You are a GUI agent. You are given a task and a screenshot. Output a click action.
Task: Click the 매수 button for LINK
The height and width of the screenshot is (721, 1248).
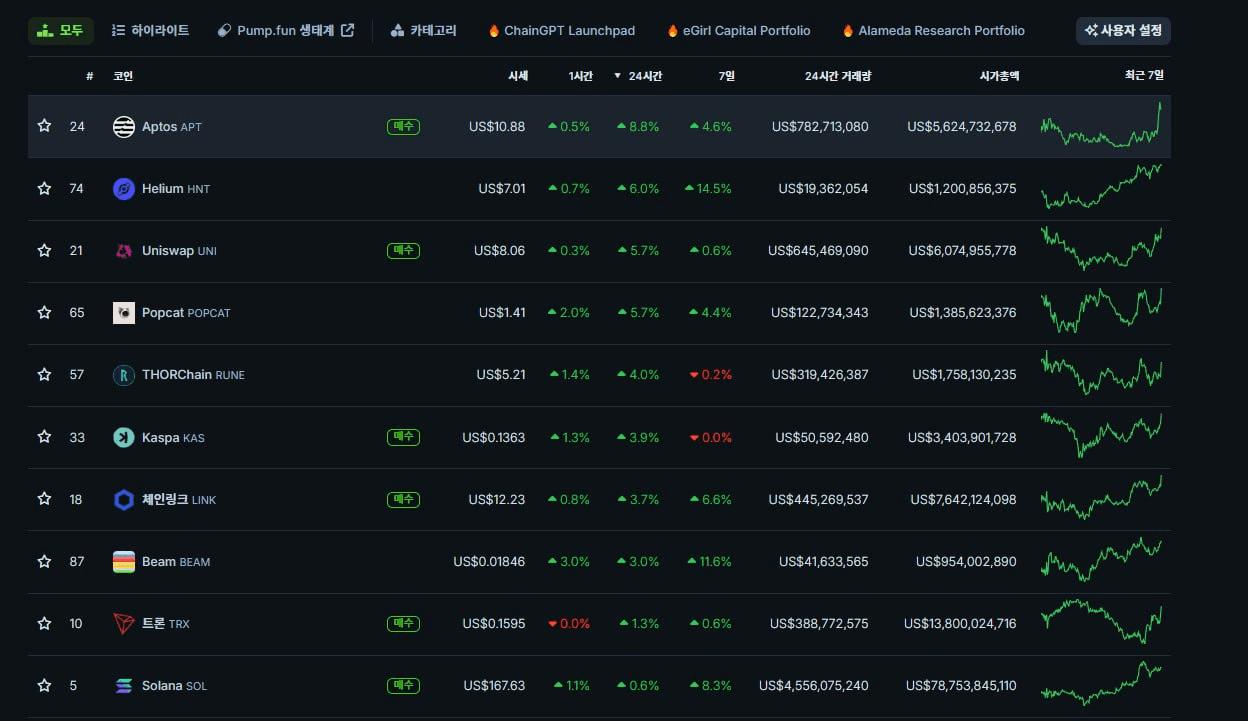click(403, 499)
